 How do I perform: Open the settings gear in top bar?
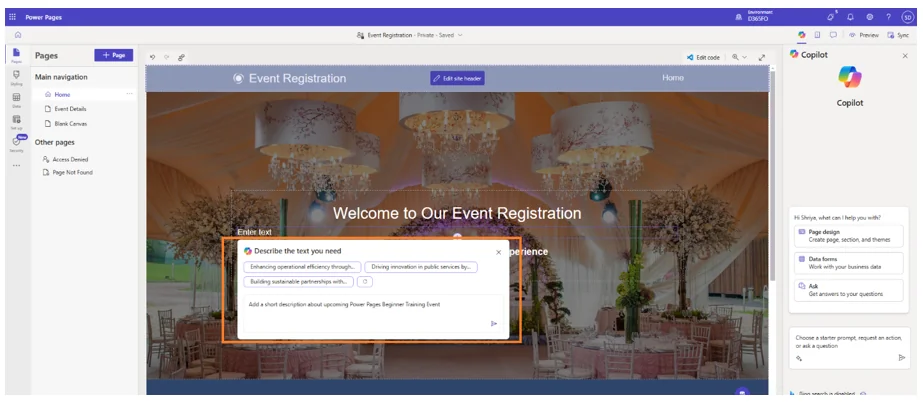(869, 17)
